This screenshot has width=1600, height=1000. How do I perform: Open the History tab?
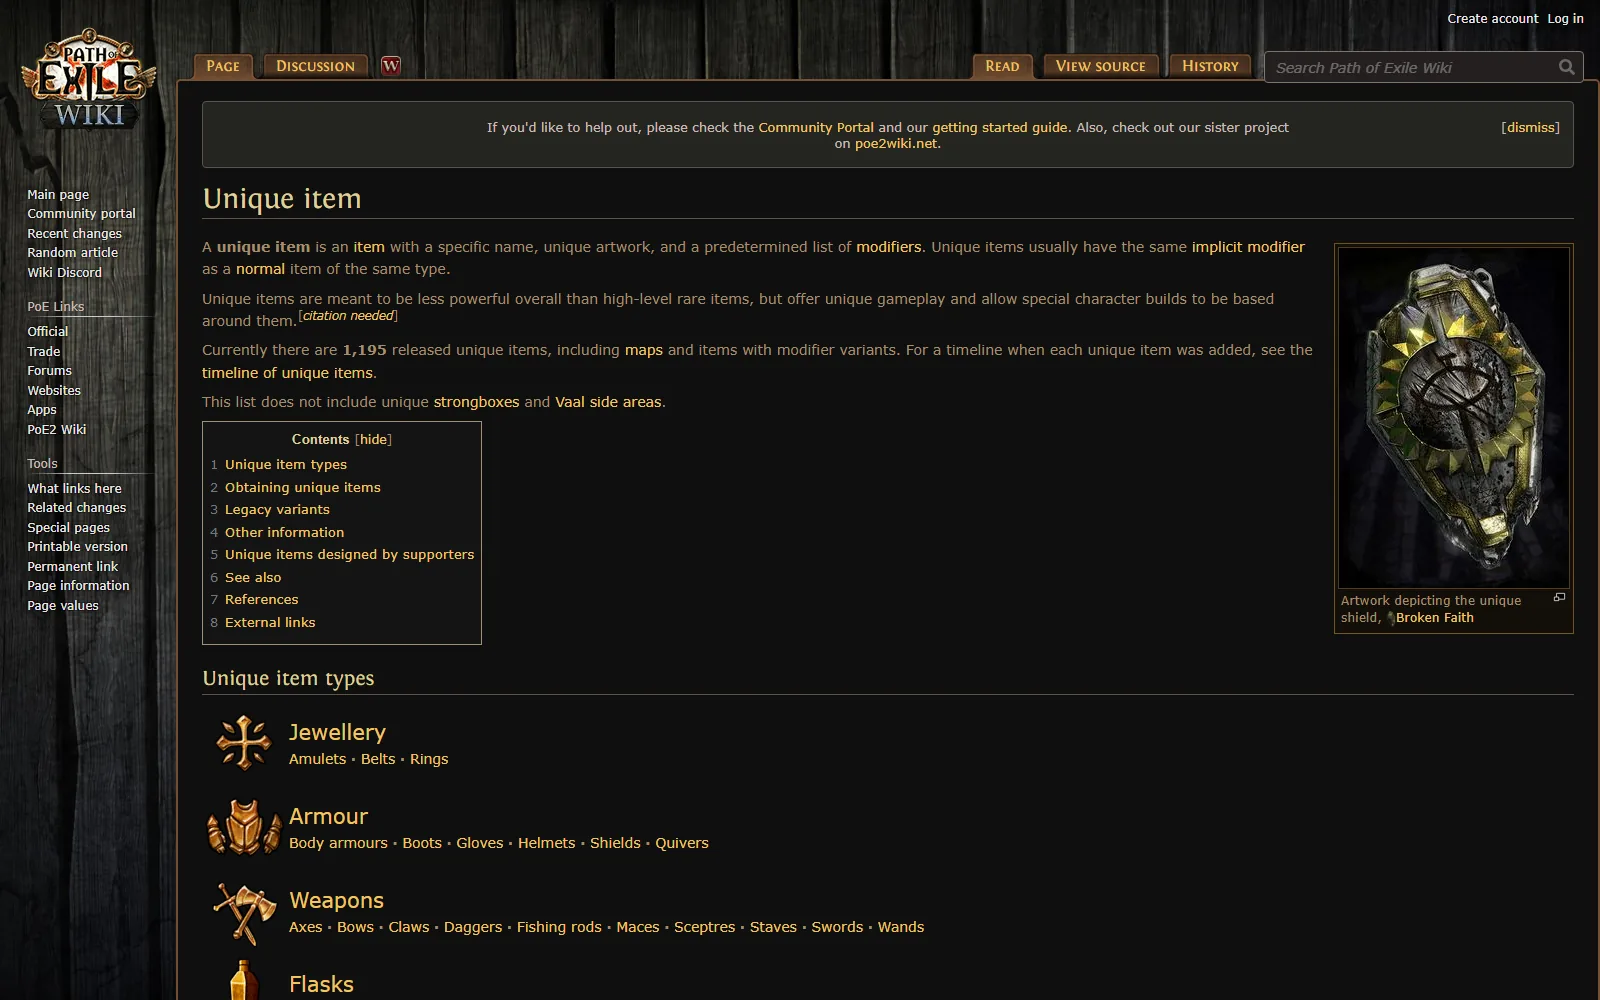click(x=1210, y=66)
